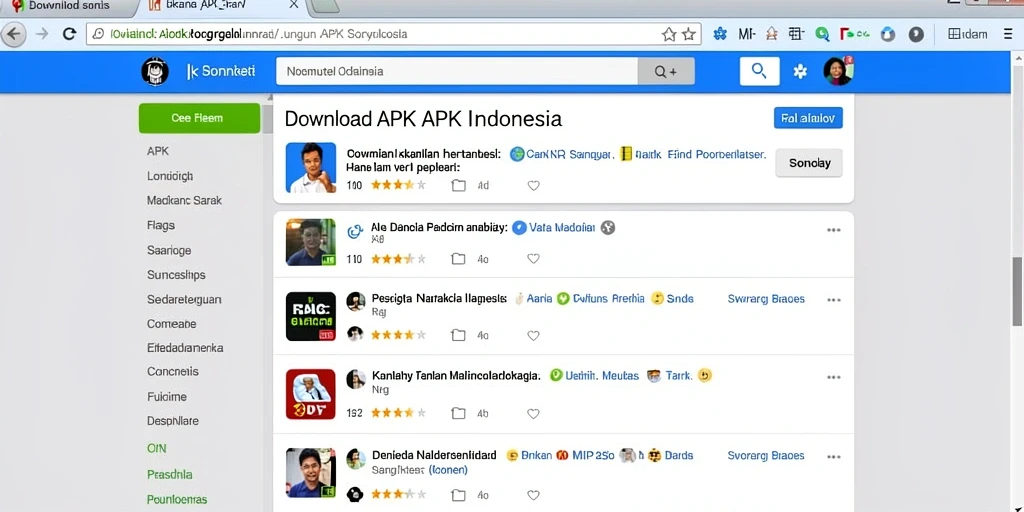Click the grey 'Sonolay' button
The height and width of the screenshot is (512, 1024).
(809, 163)
